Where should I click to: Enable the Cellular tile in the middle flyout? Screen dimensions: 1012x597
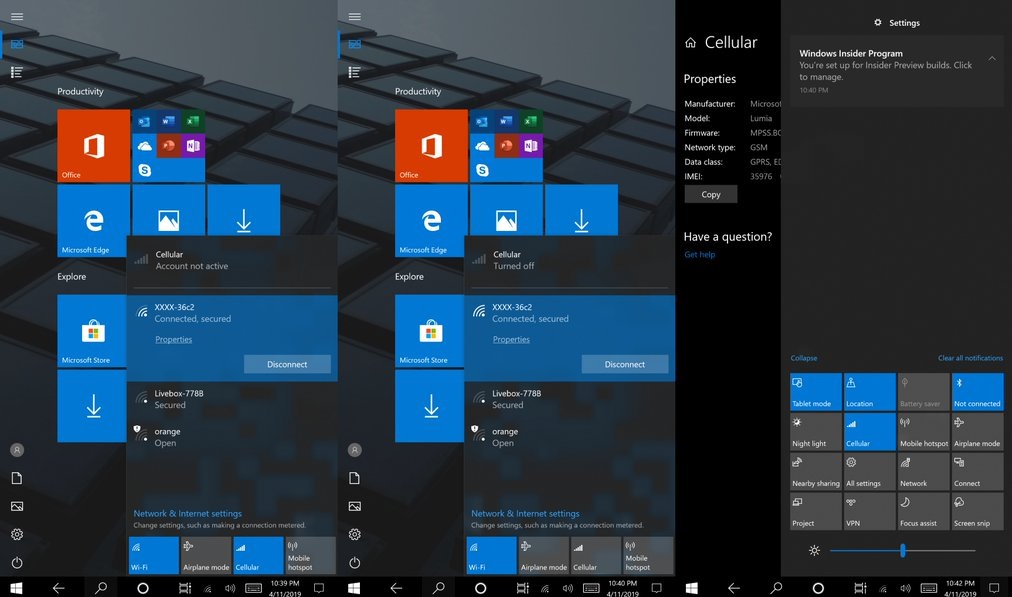click(x=596, y=555)
